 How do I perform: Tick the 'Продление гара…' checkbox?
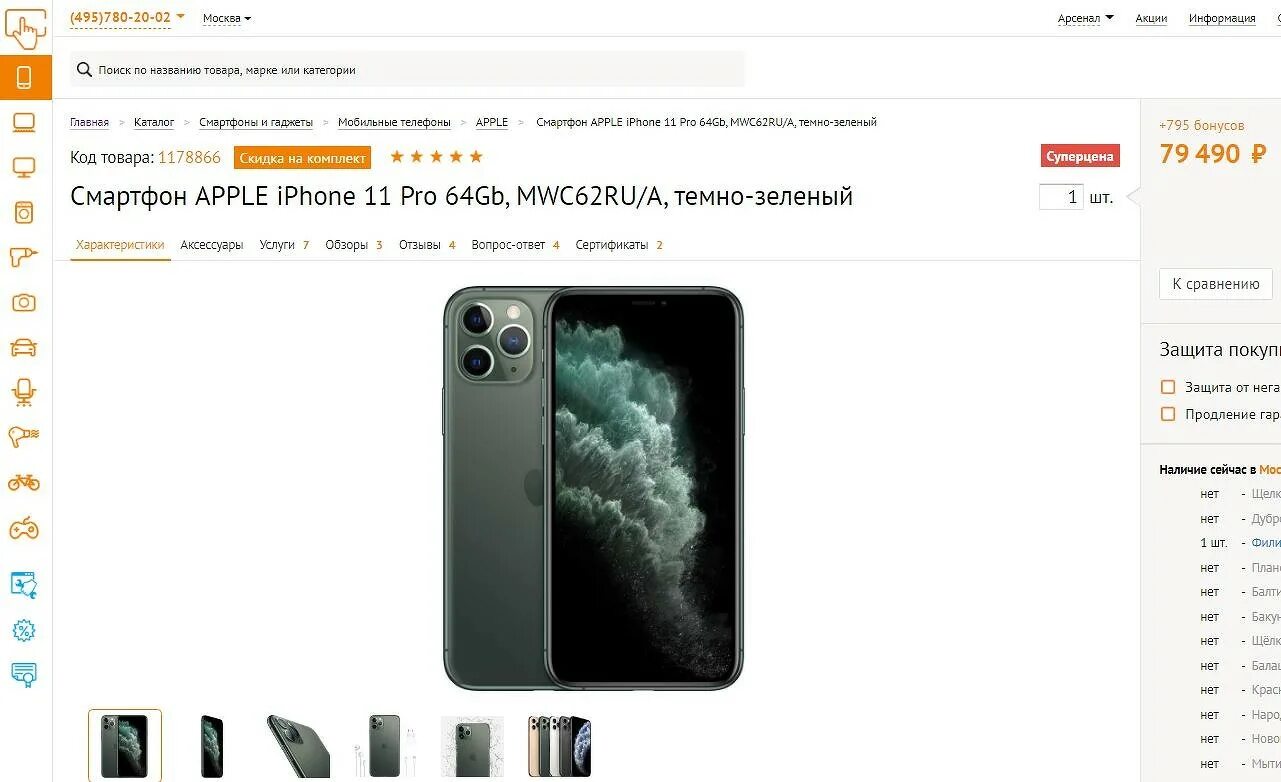click(x=1167, y=414)
